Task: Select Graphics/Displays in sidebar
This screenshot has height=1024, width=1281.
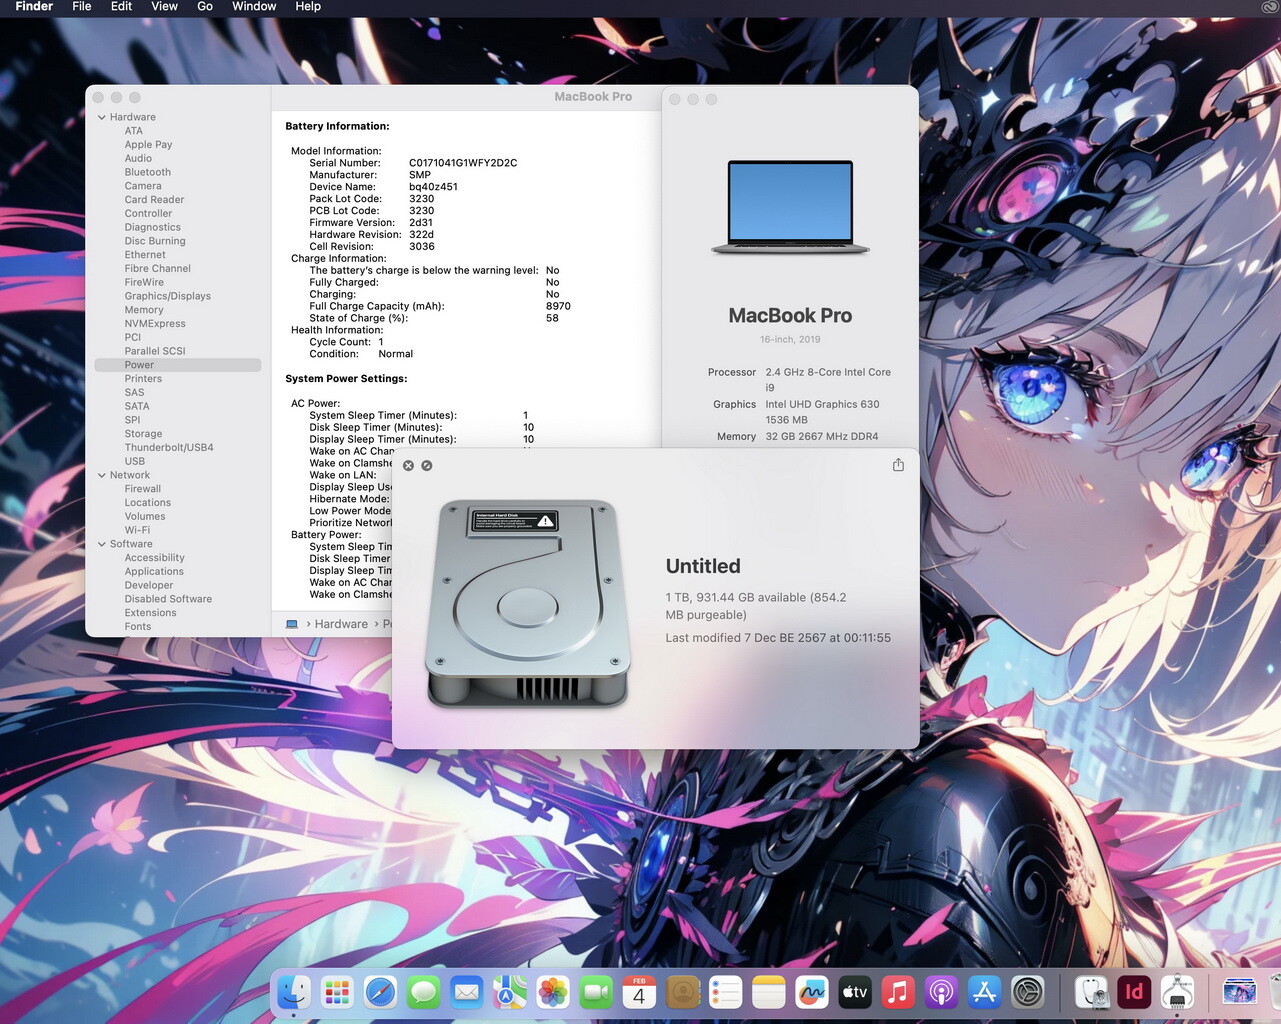Action: coord(168,296)
